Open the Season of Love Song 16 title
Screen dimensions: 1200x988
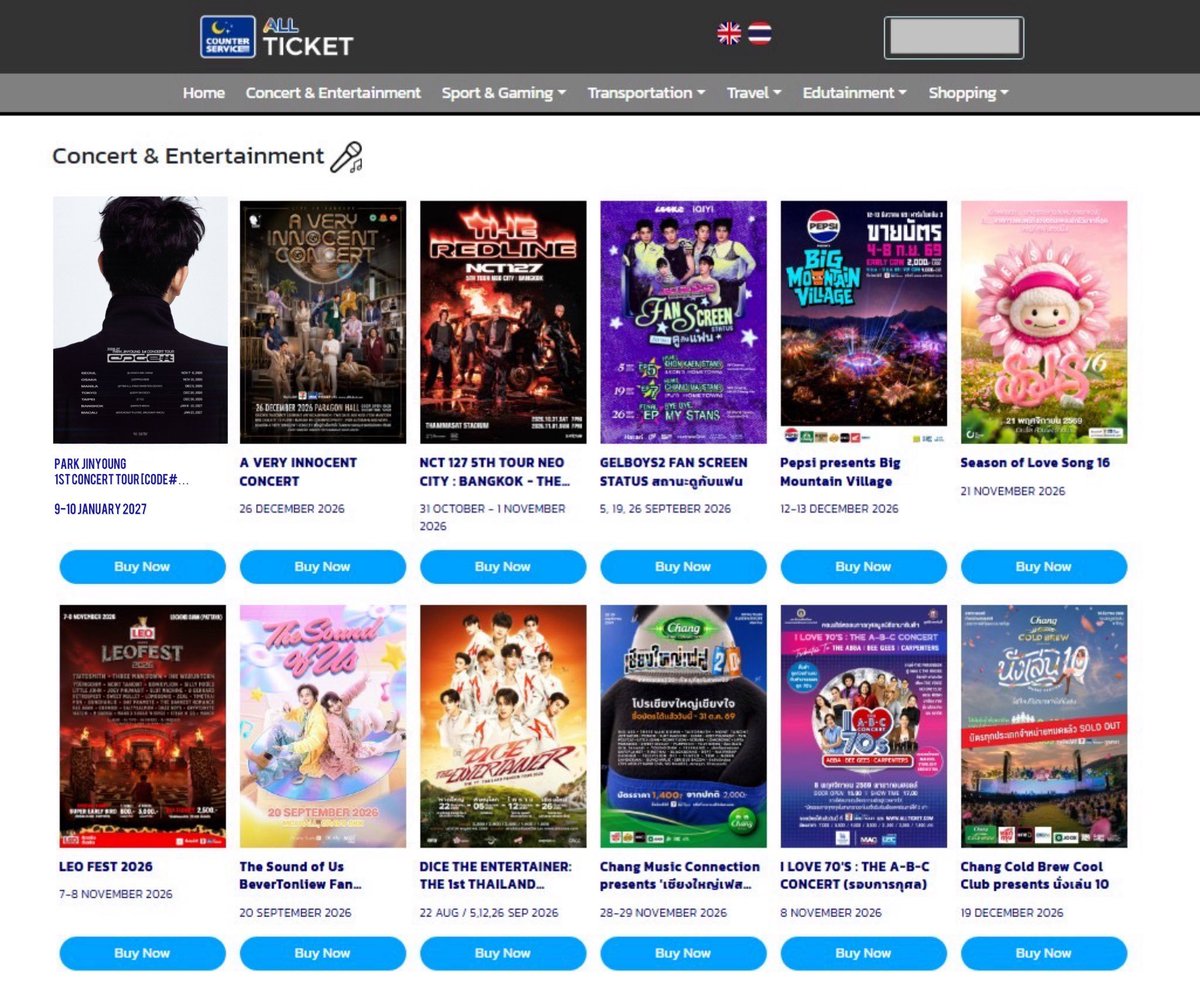pyautogui.click(x=1035, y=463)
